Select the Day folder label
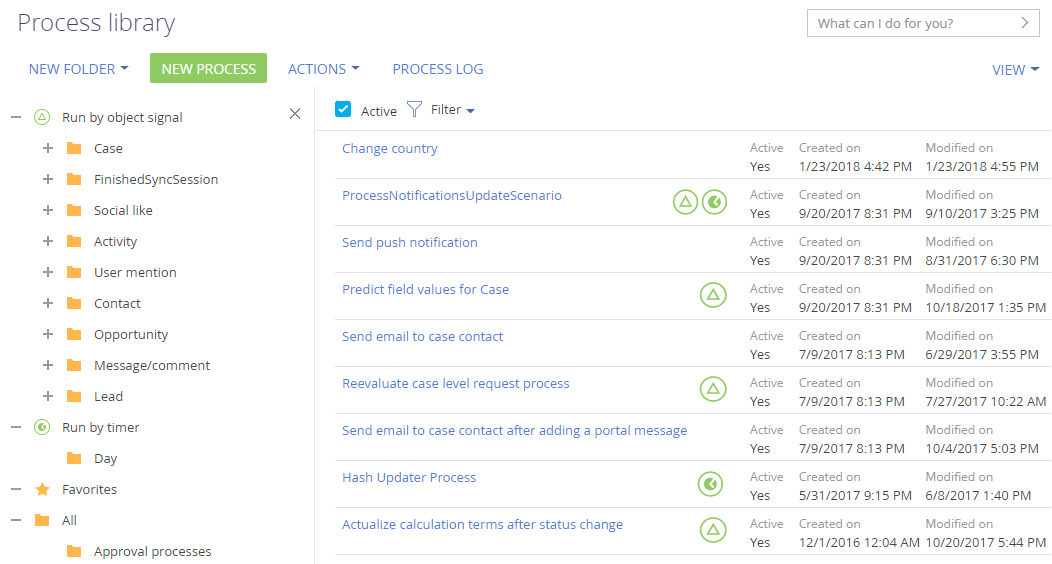 click(105, 459)
